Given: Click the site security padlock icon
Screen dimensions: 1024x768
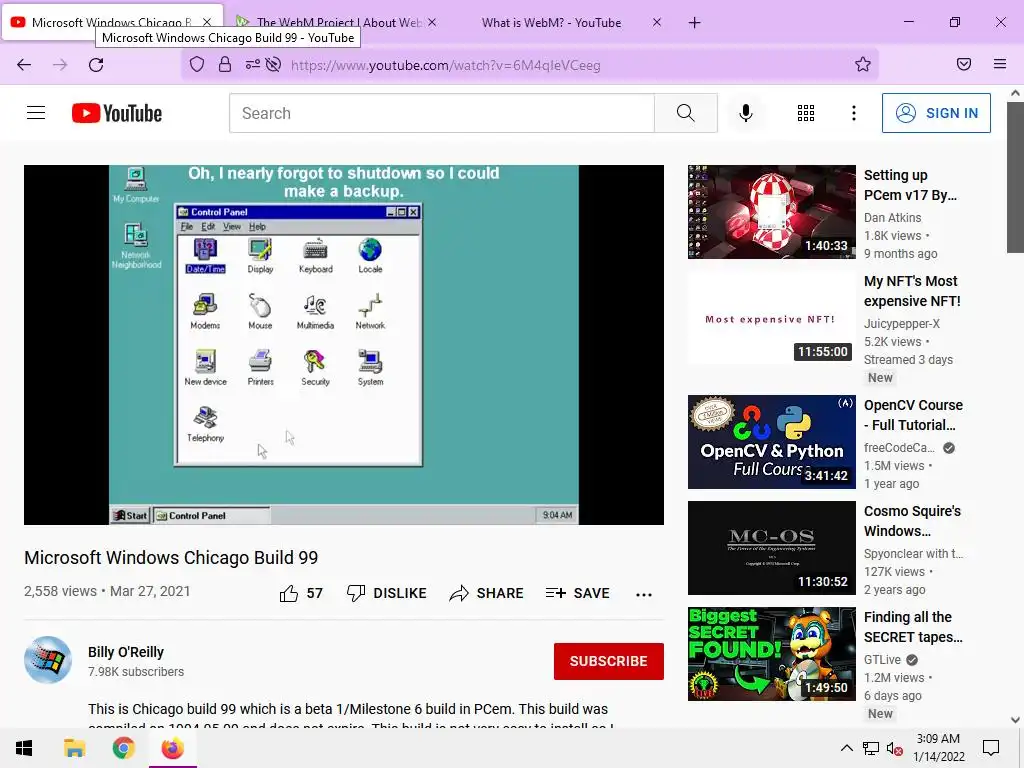Looking at the screenshot, I should point(225,65).
